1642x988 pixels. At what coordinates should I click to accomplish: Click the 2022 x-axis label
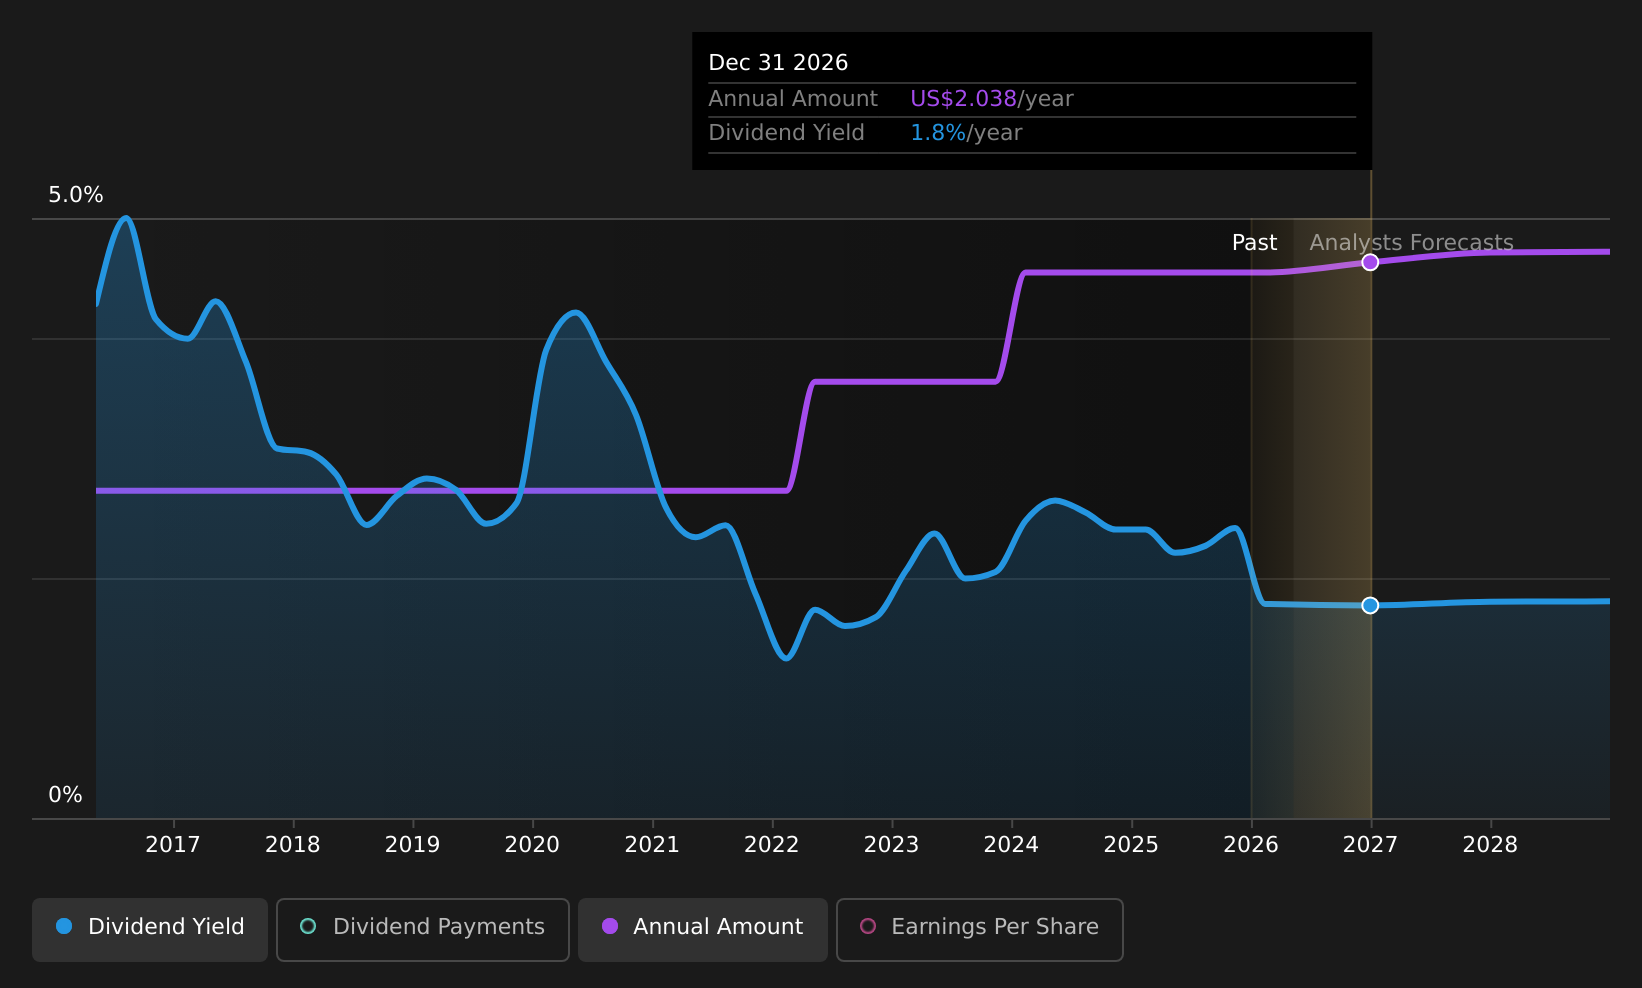772,845
